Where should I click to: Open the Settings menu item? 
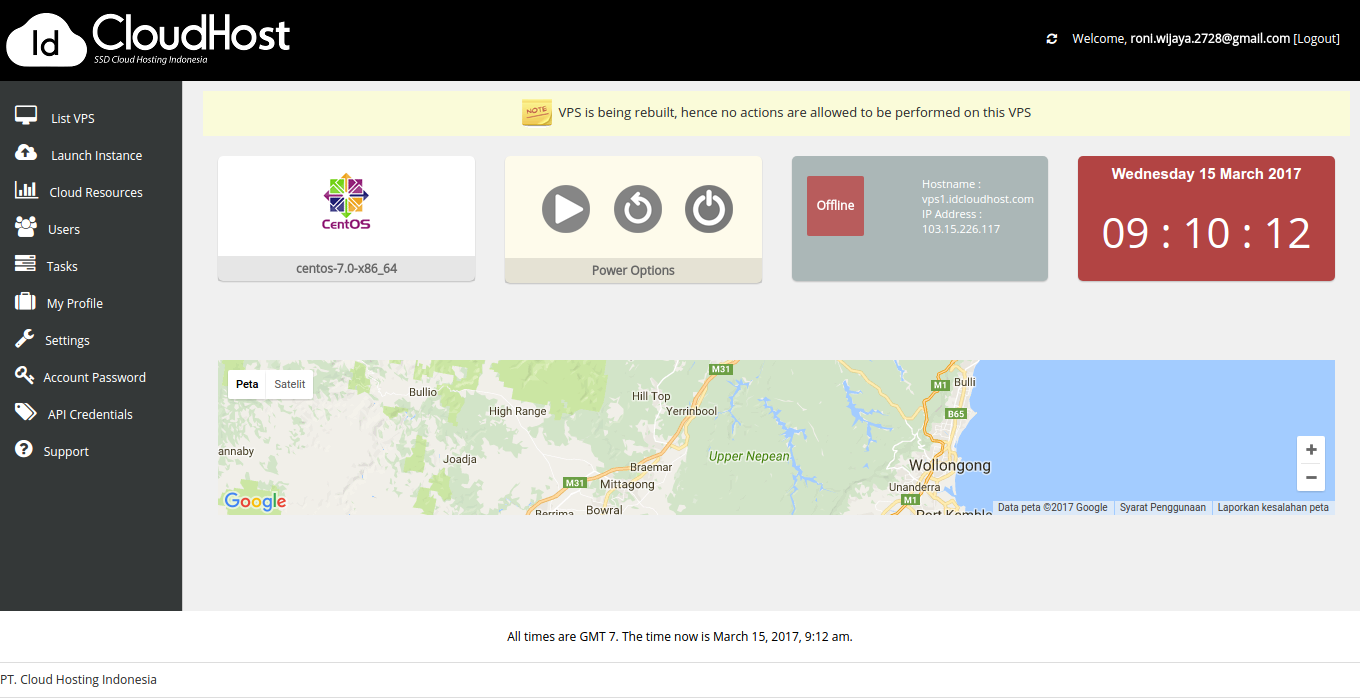[x=64, y=339]
